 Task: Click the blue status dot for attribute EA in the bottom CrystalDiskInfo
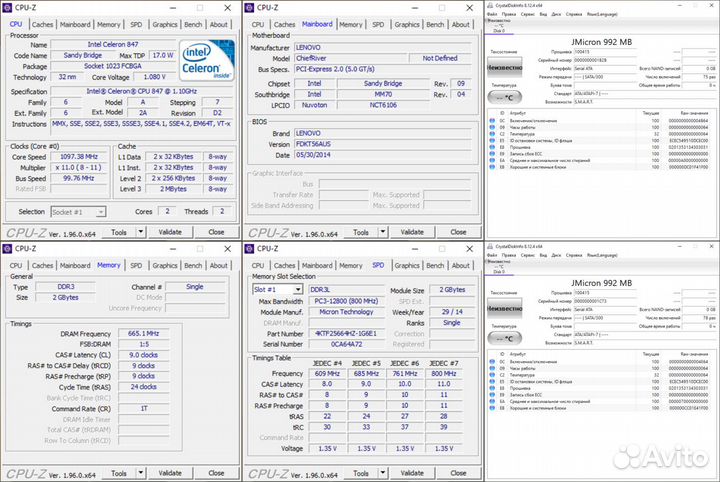coord(492,402)
